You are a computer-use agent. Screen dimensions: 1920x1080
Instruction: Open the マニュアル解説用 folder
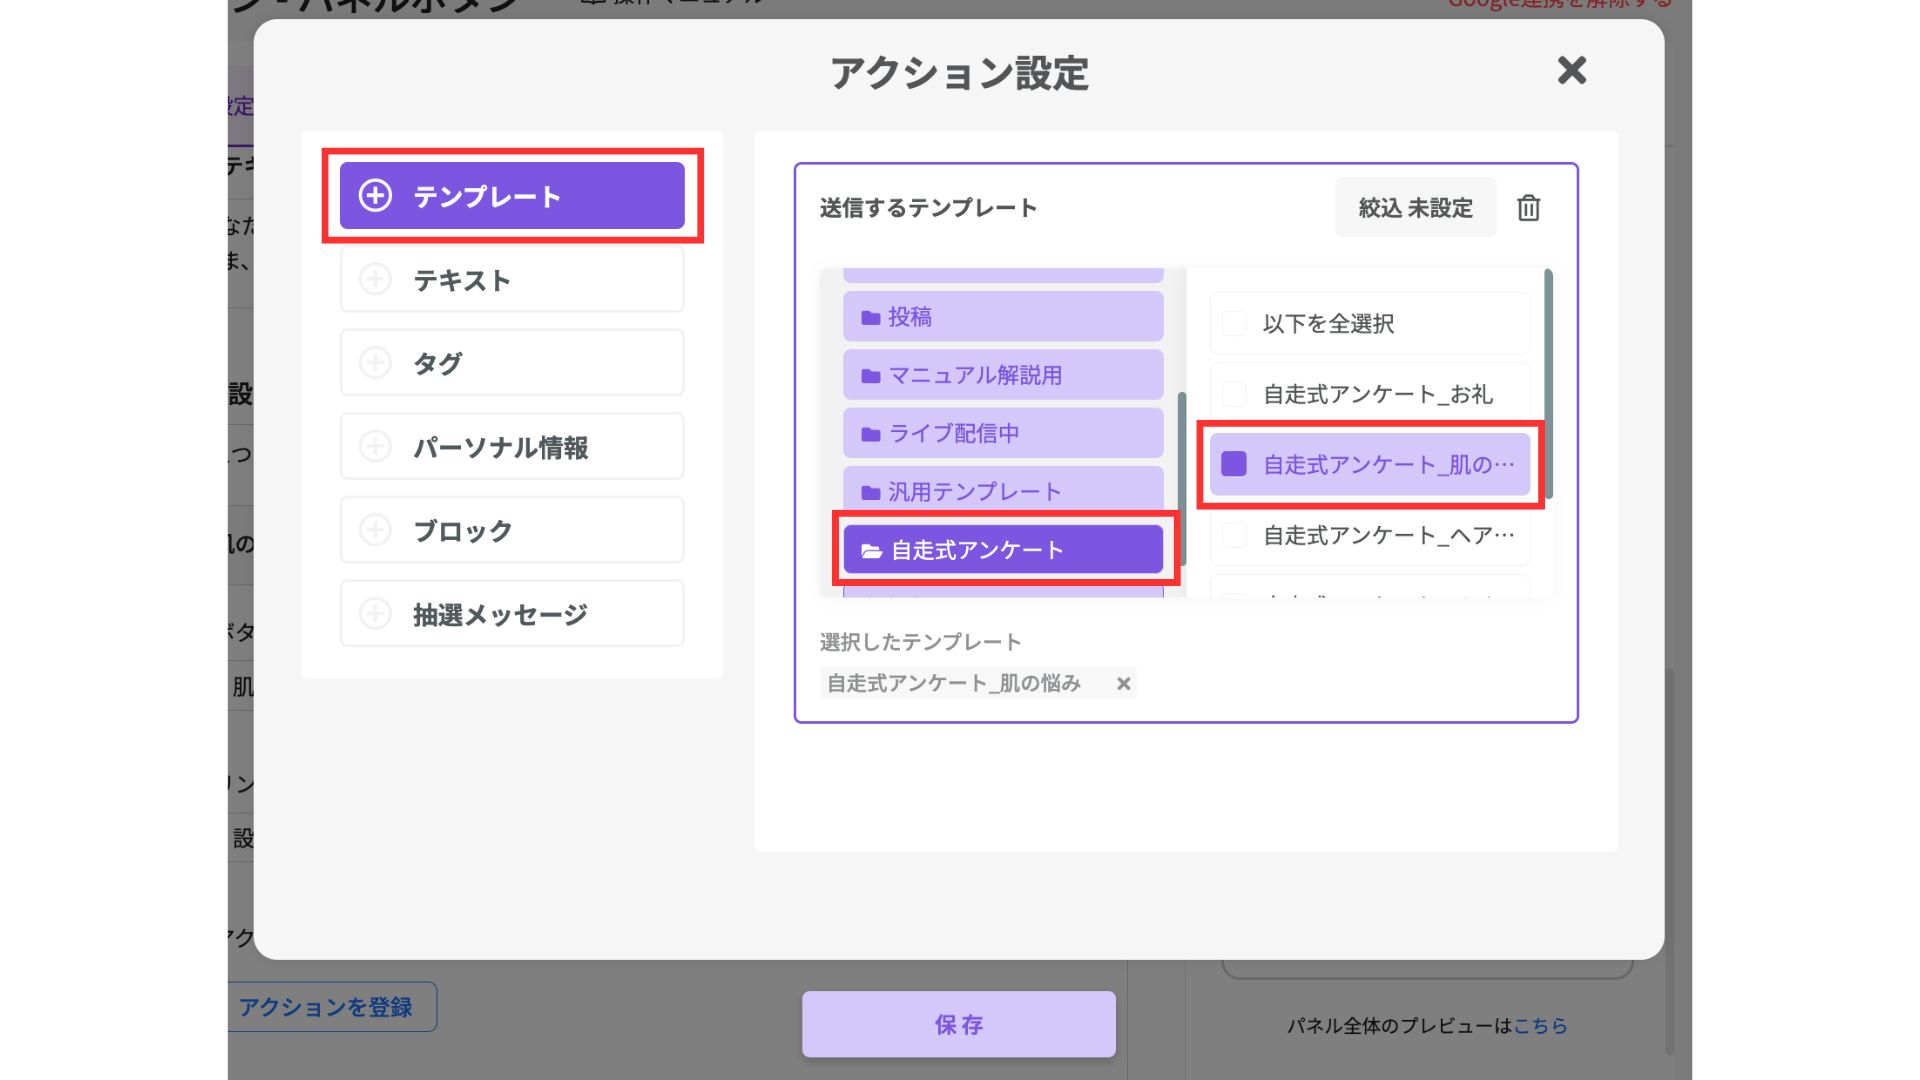[1003, 375]
